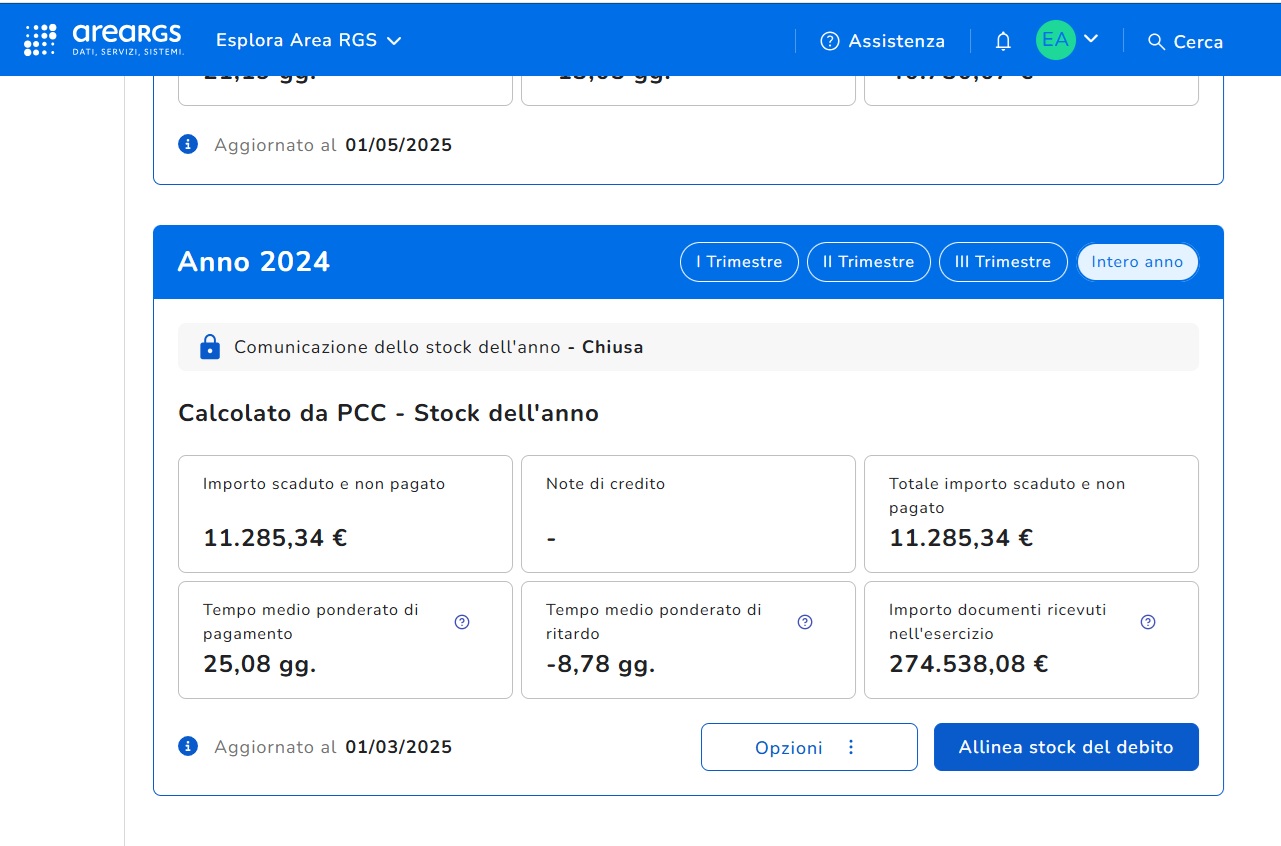Click the lock icon for stock communication
This screenshot has height=846, width=1281.
click(209, 347)
